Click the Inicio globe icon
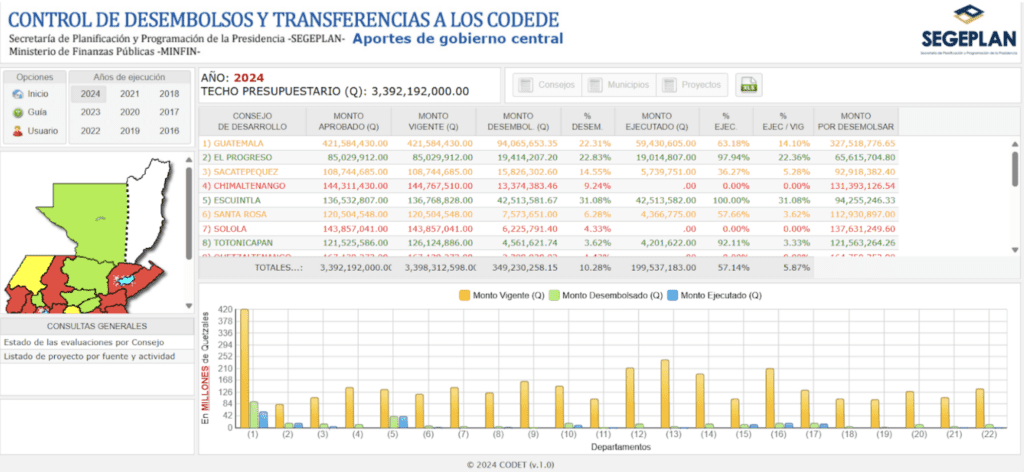Viewport: 1024px width, 472px height. (x=17, y=94)
